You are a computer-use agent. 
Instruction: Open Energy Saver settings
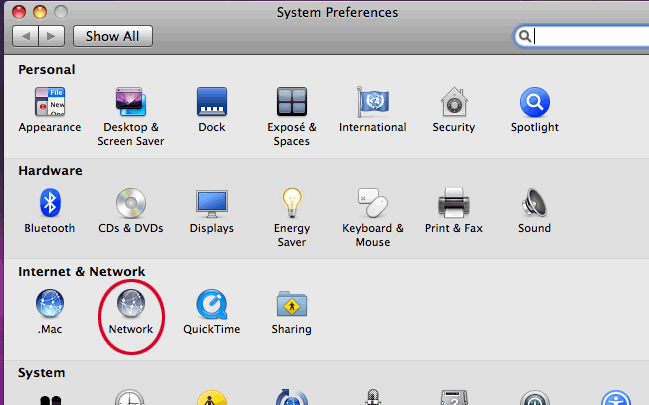292,204
